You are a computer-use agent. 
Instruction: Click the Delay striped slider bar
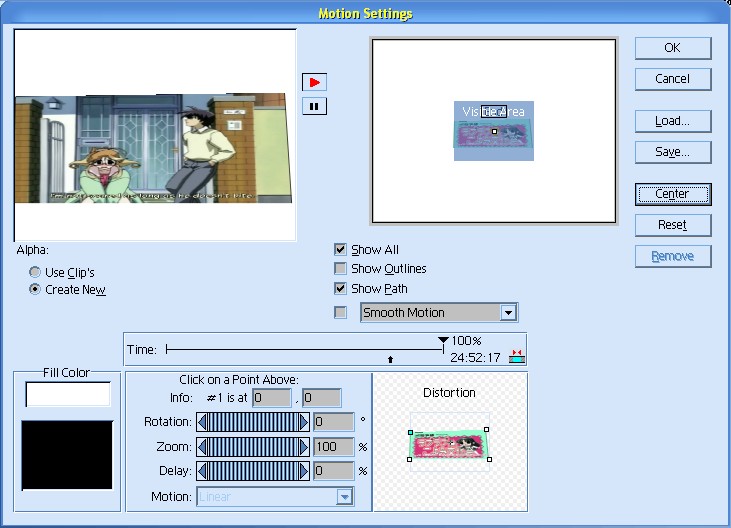(x=253, y=471)
